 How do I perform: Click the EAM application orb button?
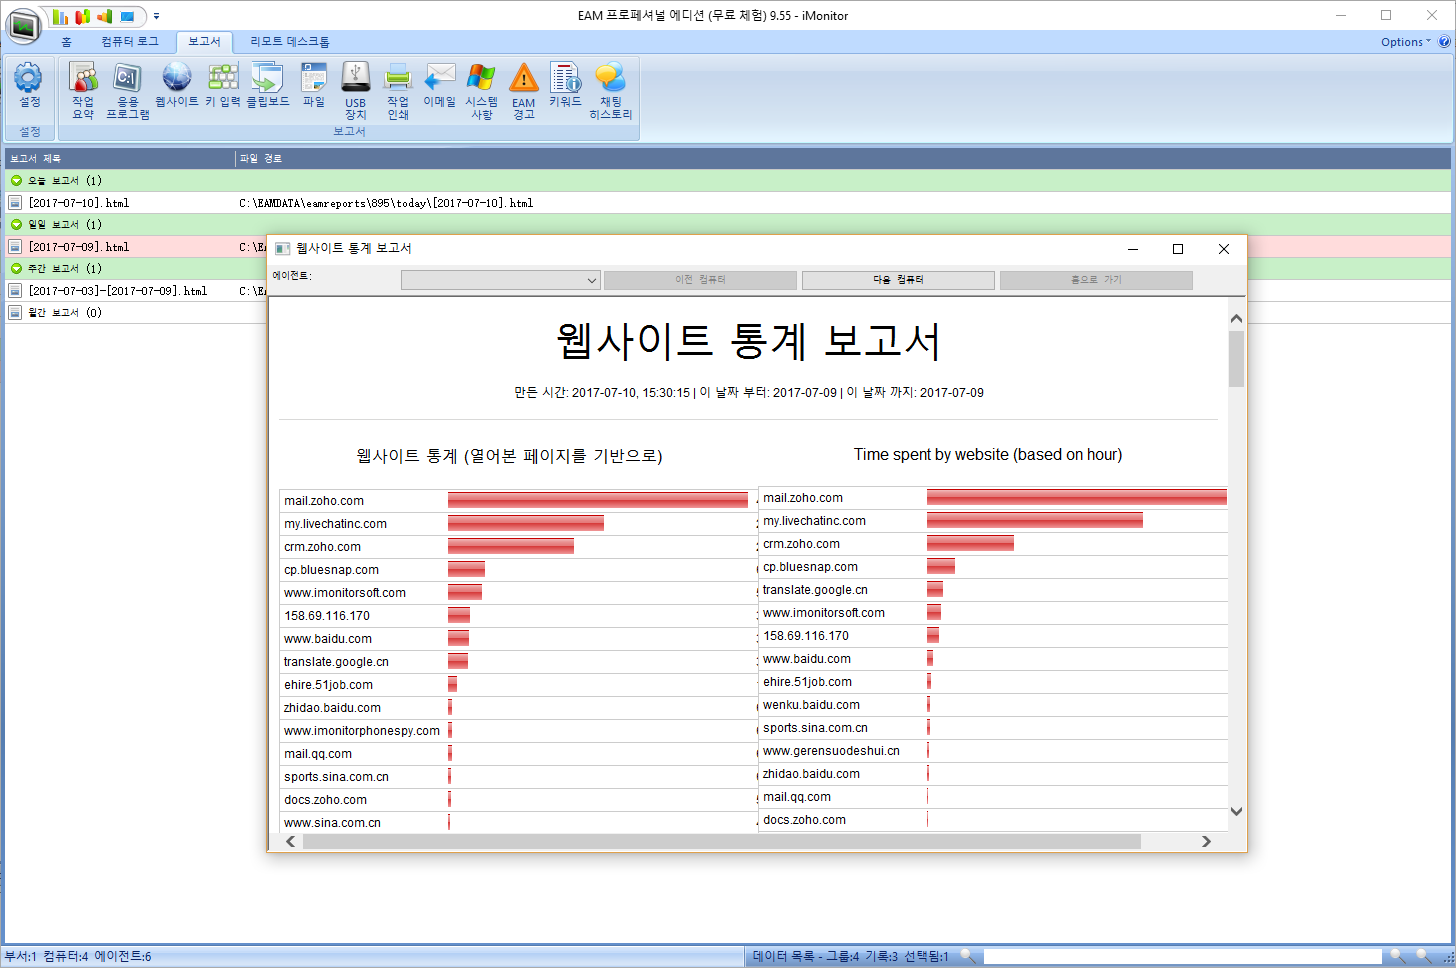coord(23,26)
